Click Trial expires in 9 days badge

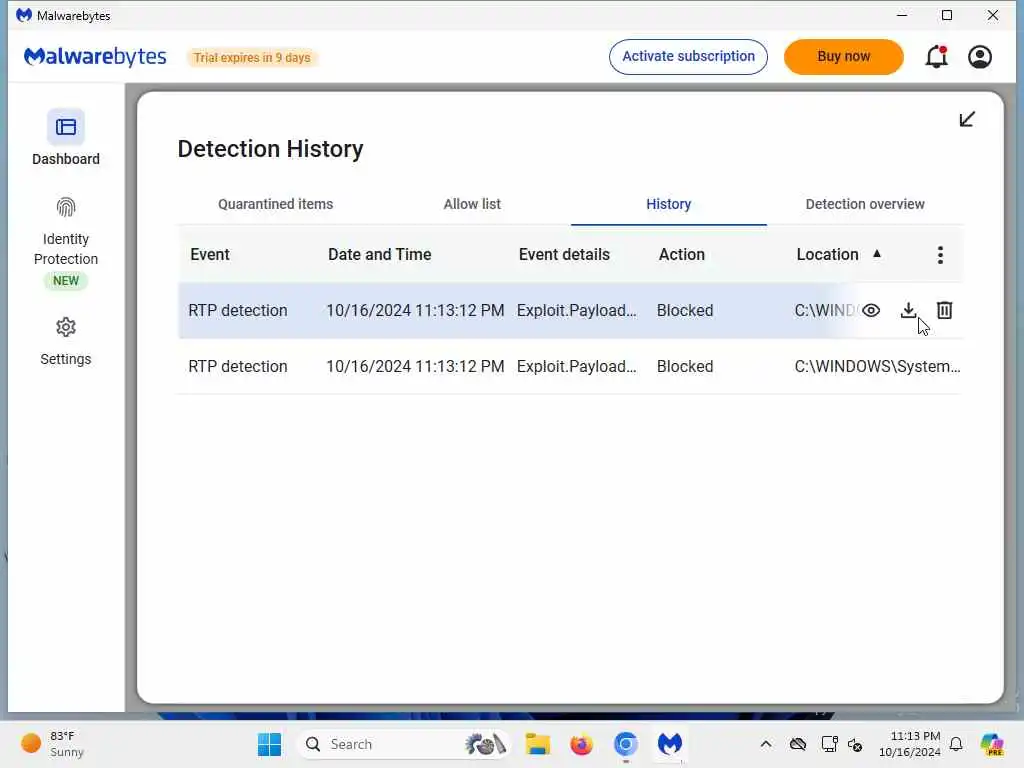252,57
